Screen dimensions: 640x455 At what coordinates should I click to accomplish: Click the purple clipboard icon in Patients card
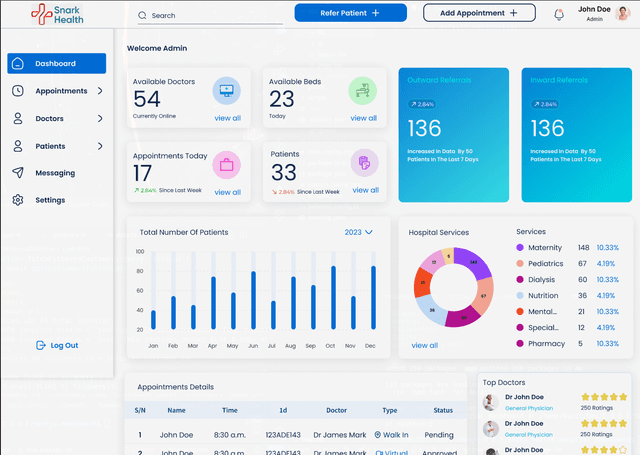pyautogui.click(x=364, y=163)
